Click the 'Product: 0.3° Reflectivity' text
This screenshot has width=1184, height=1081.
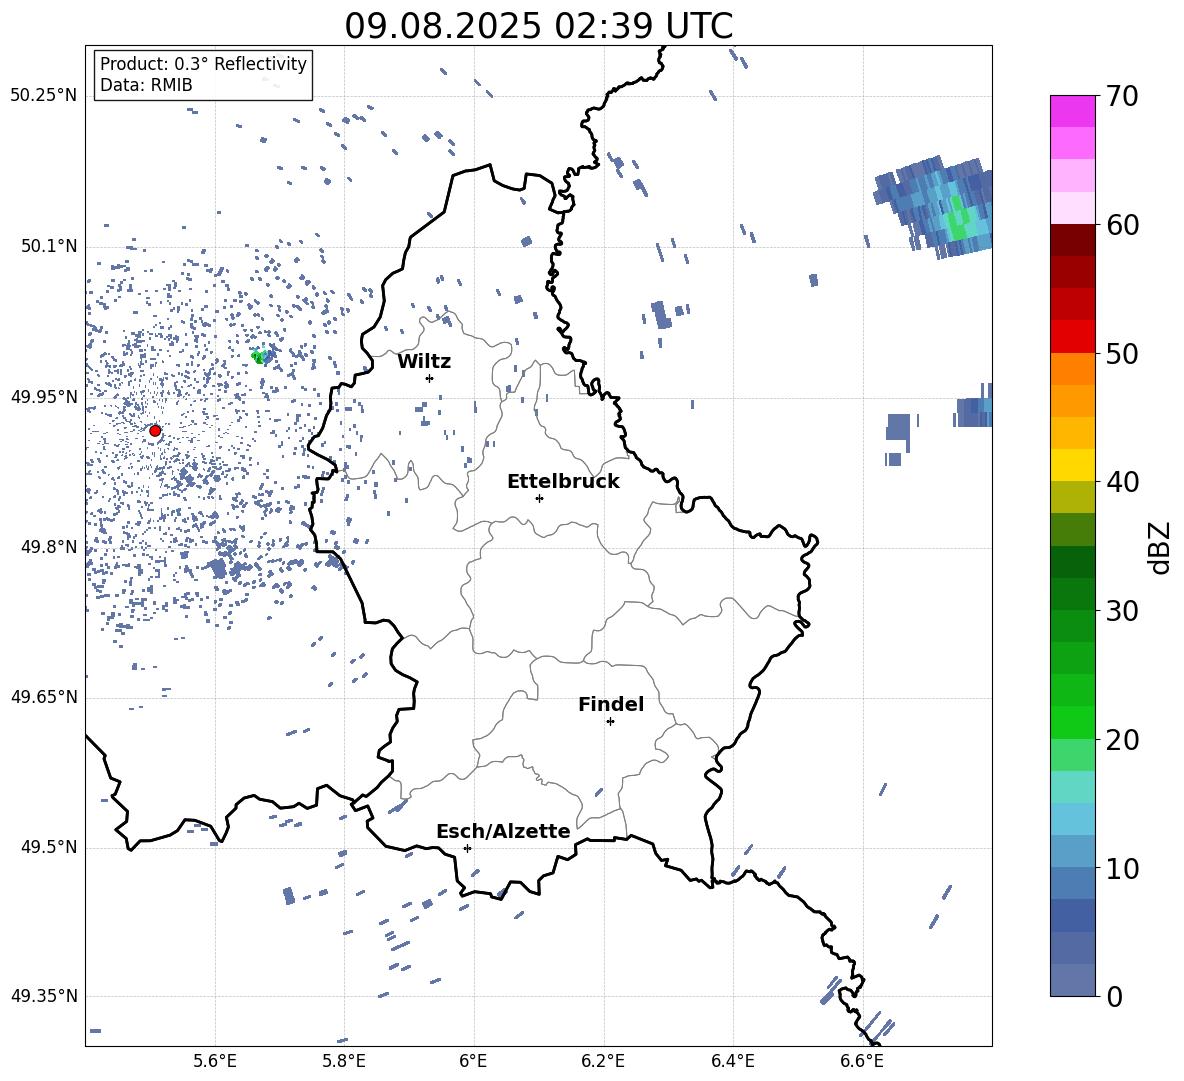[x=203, y=64]
